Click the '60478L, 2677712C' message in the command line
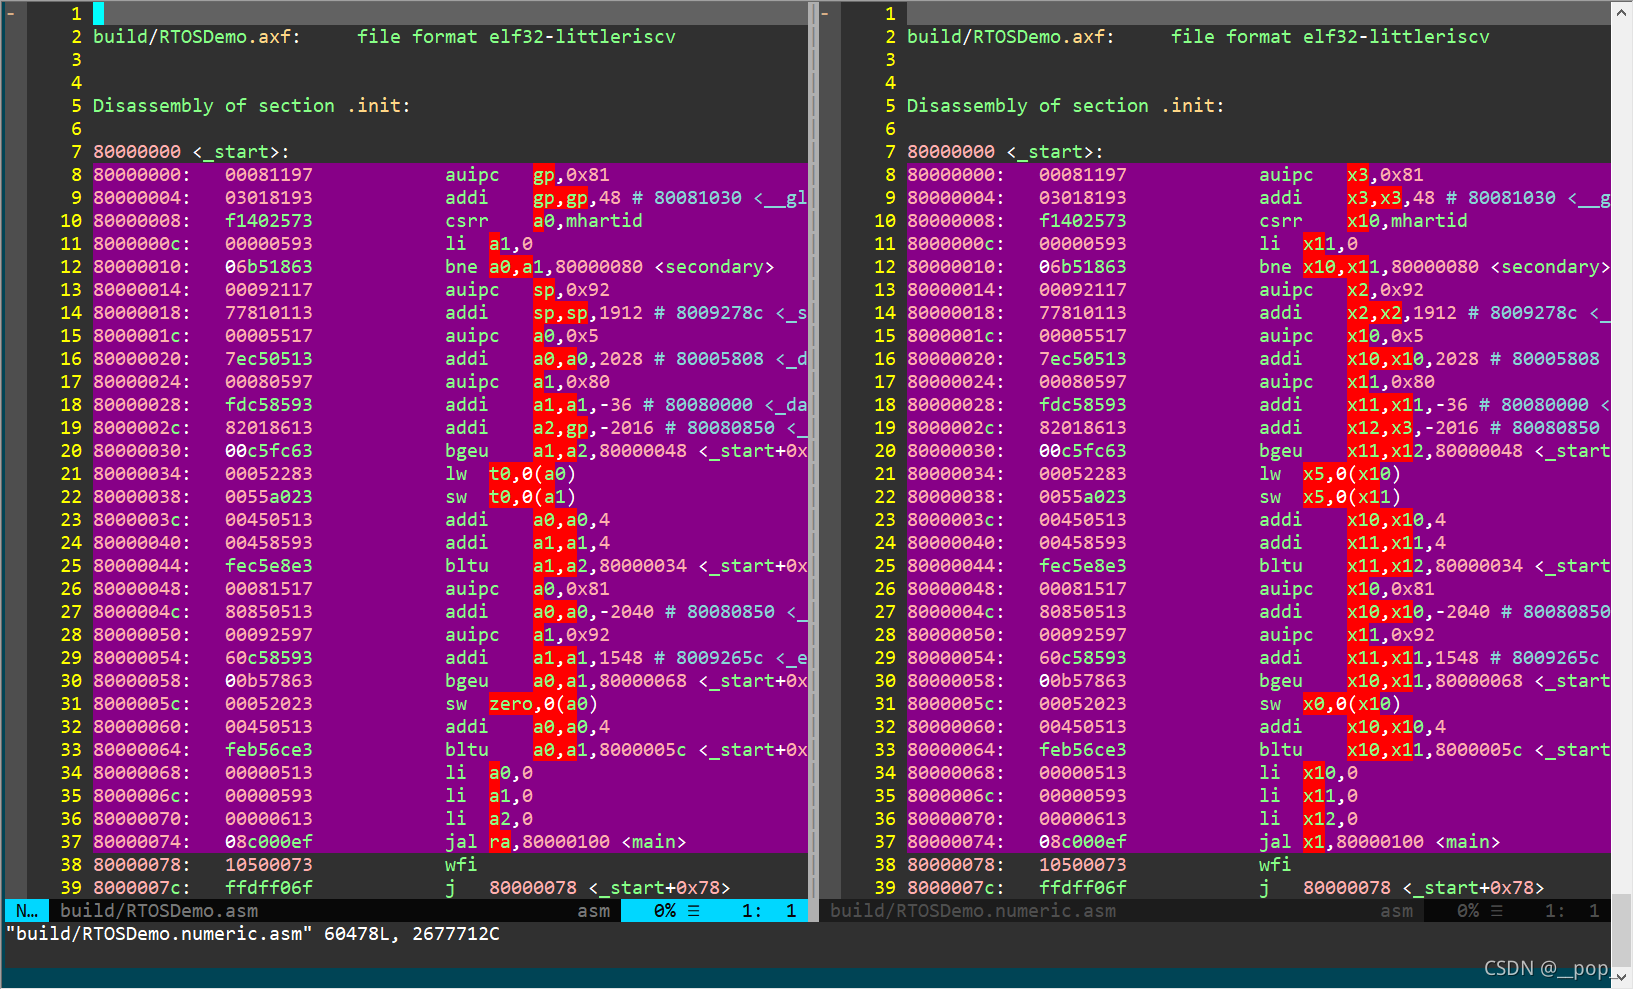This screenshot has width=1634, height=990. 412,934
